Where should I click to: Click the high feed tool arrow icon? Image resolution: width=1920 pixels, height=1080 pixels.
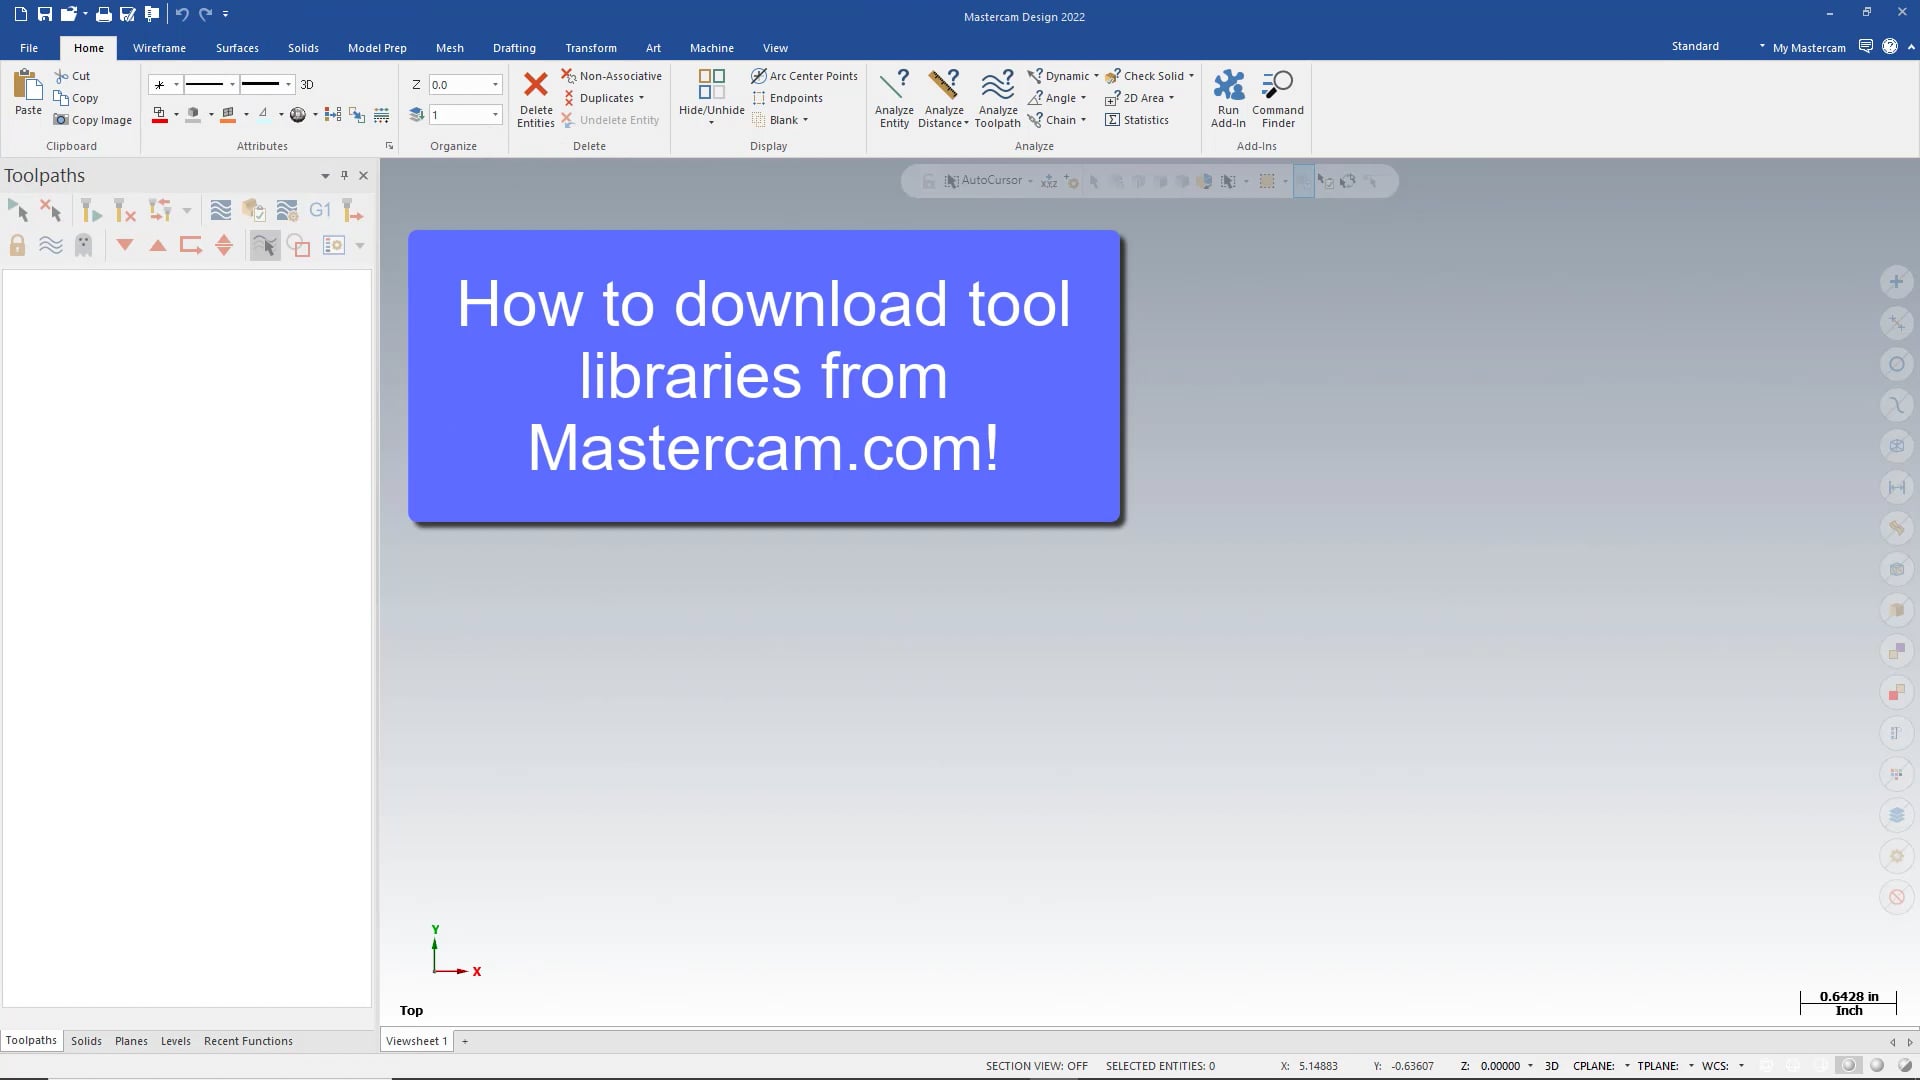coord(353,210)
